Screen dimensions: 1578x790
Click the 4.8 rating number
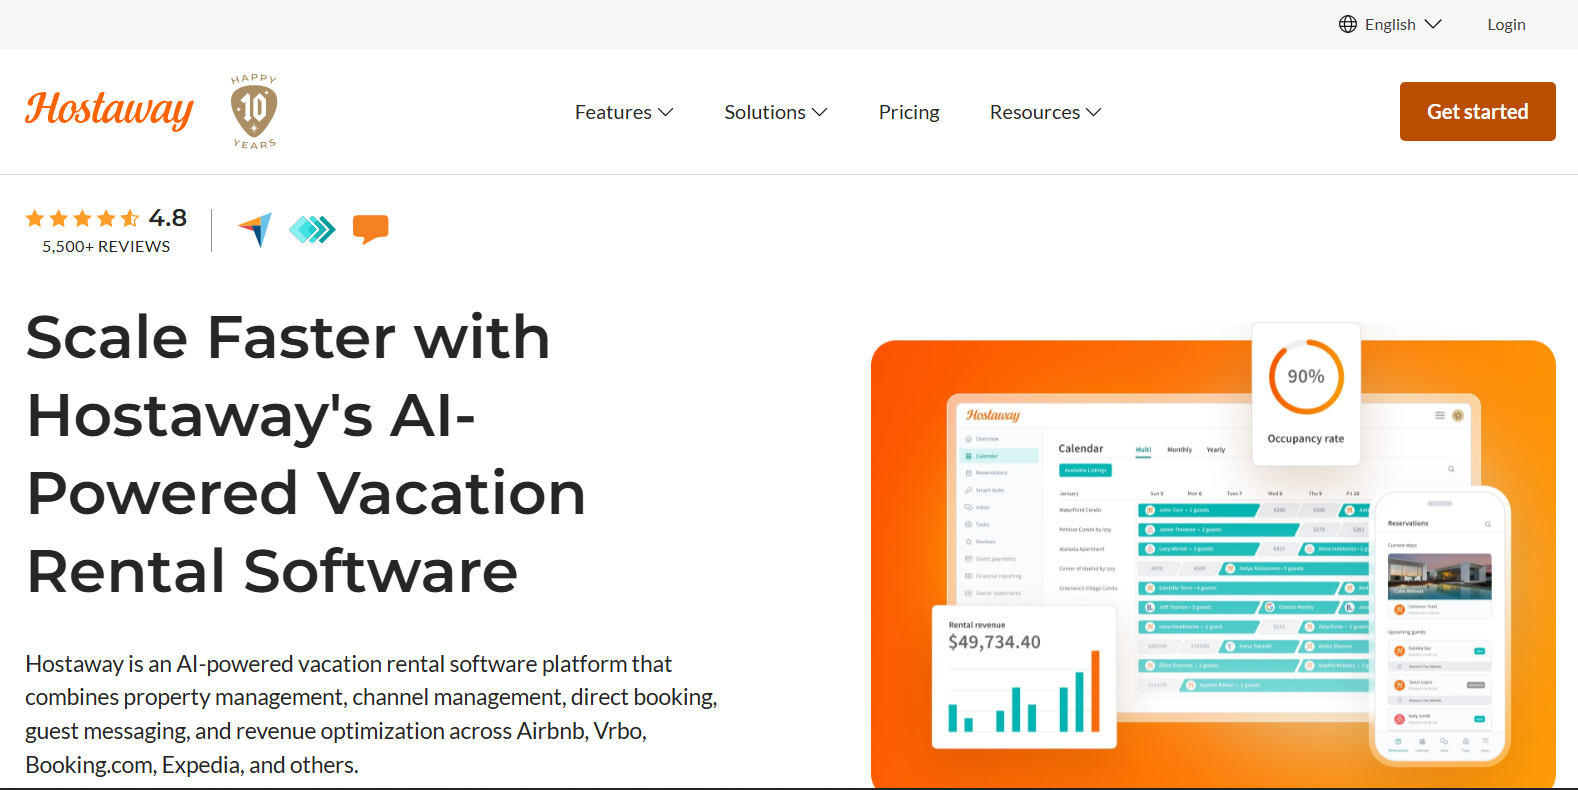point(168,218)
